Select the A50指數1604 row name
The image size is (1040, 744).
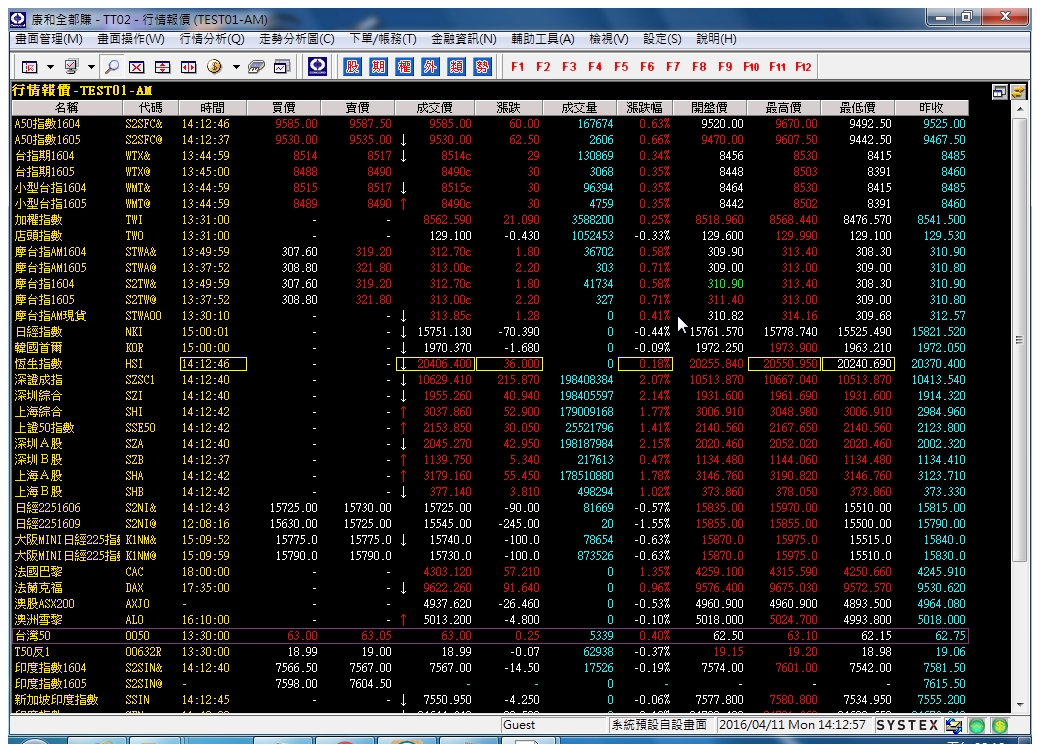coord(48,124)
